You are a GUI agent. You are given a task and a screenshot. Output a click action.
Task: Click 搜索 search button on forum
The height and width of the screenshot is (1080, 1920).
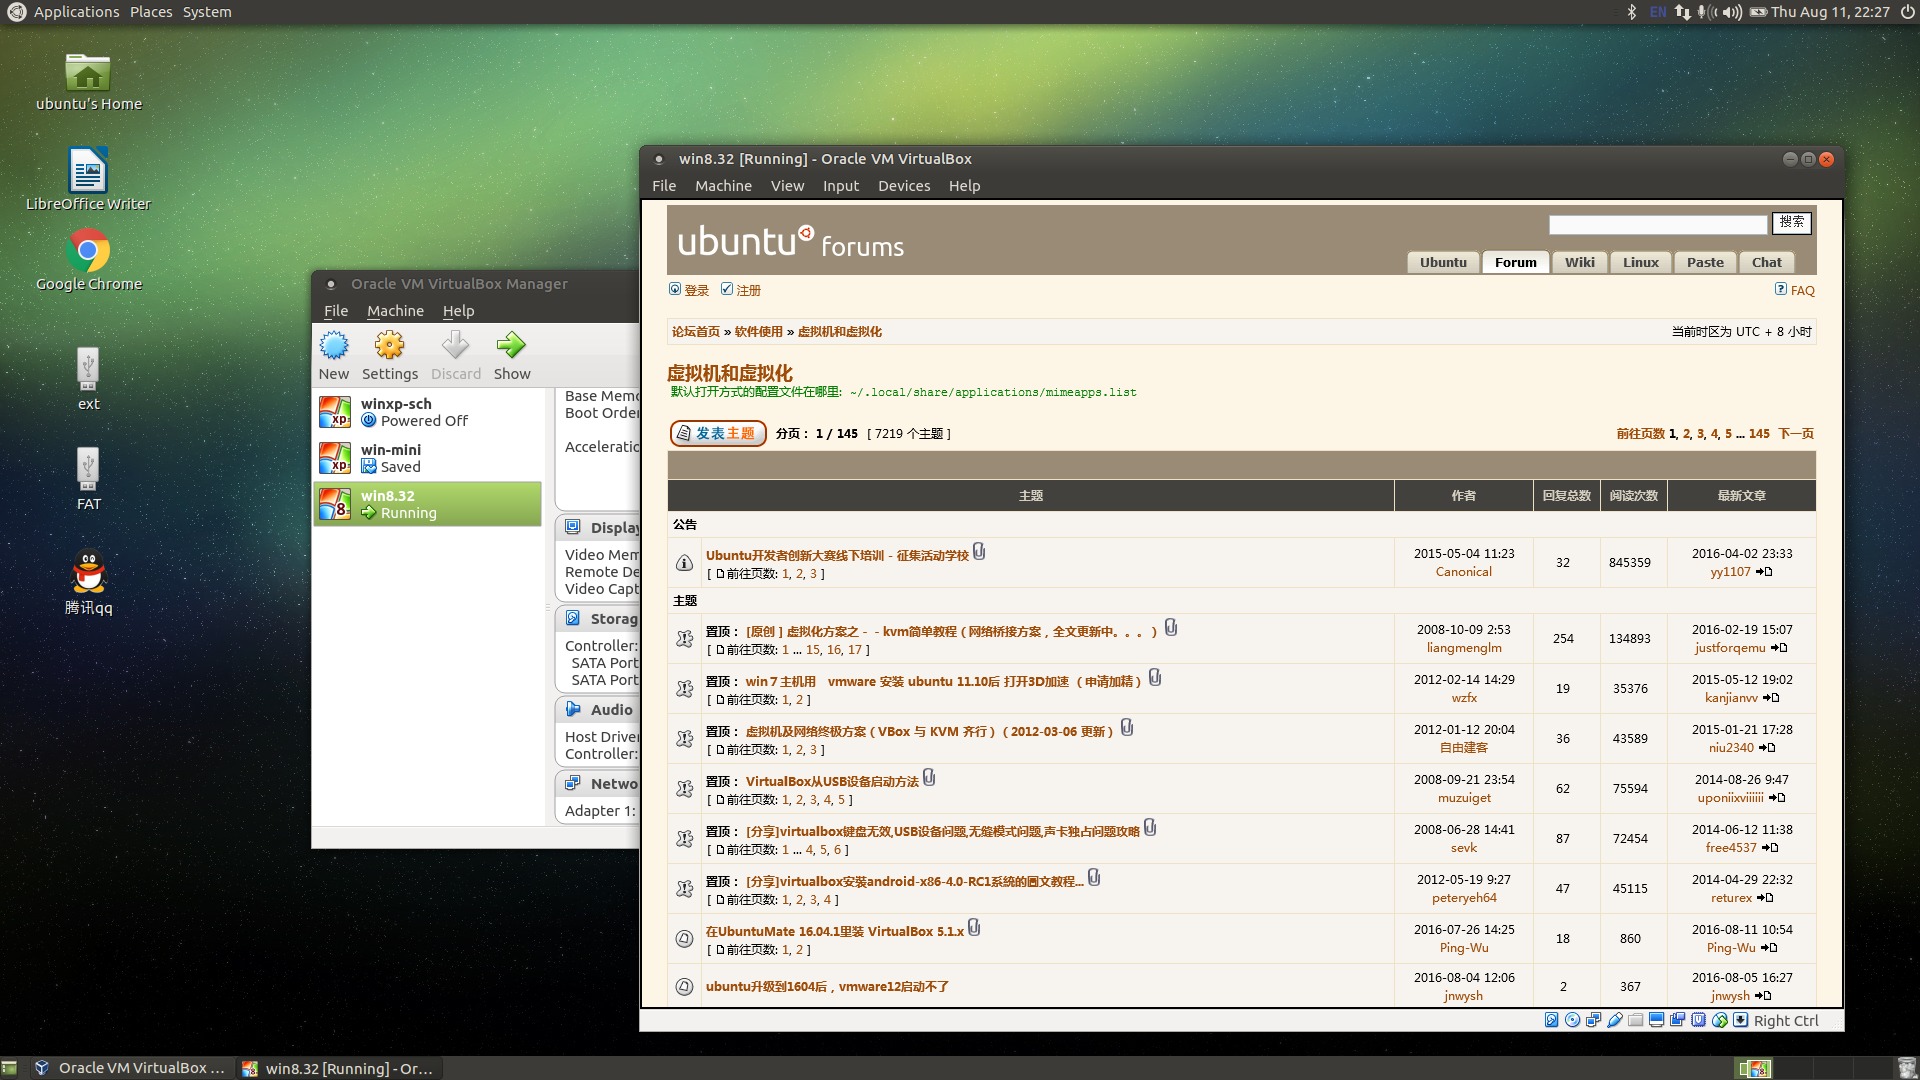pyautogui.click(x=1791, y=222)
